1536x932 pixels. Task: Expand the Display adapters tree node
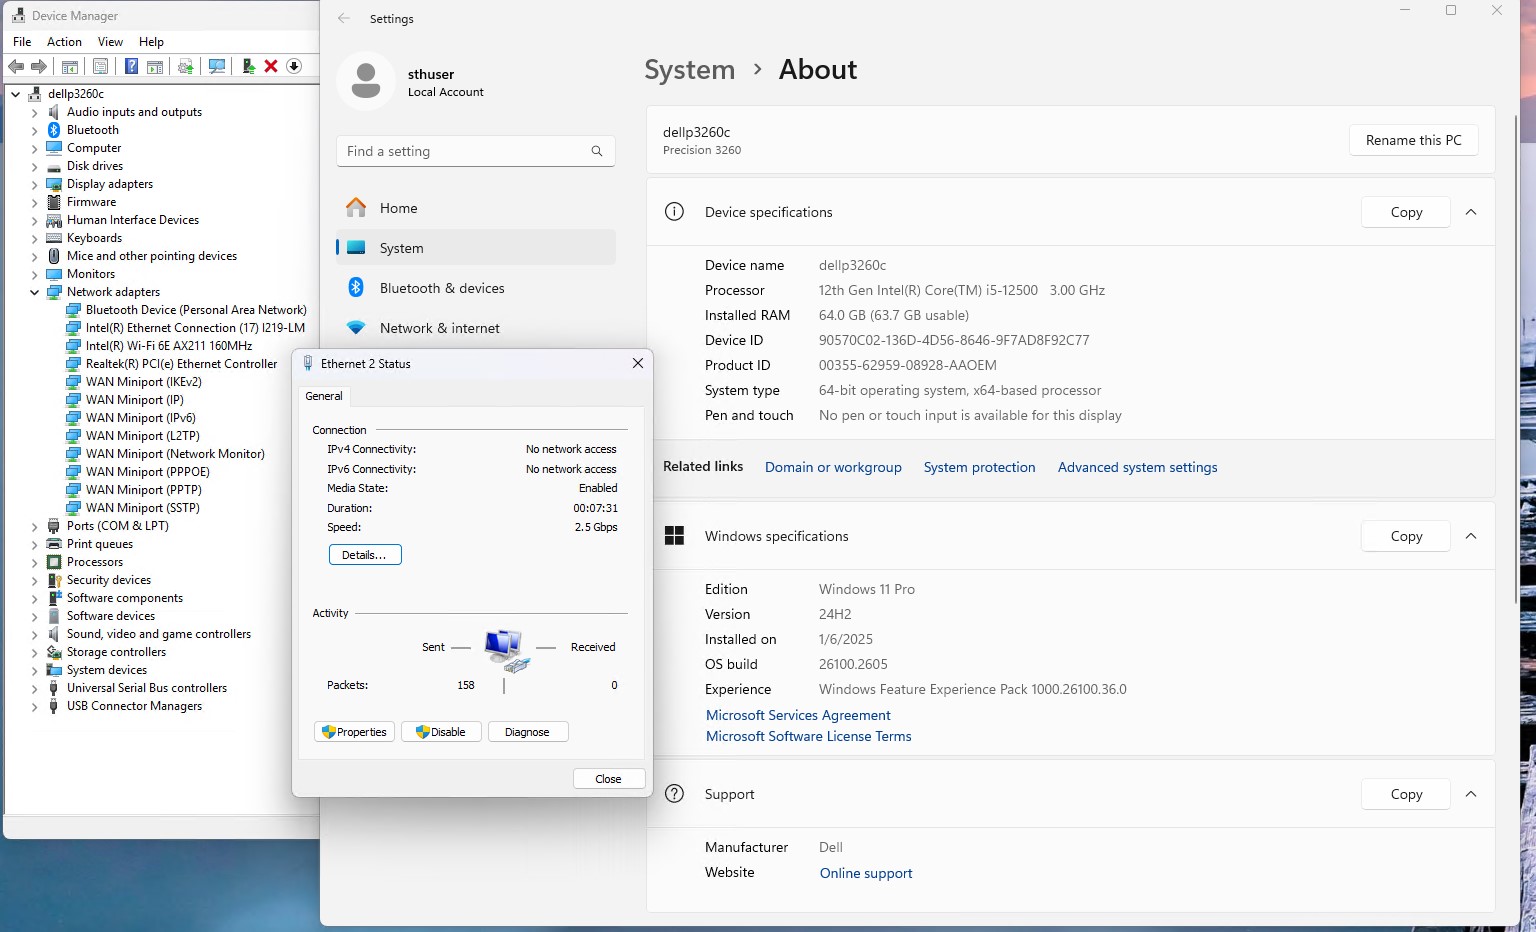point(35,184)
